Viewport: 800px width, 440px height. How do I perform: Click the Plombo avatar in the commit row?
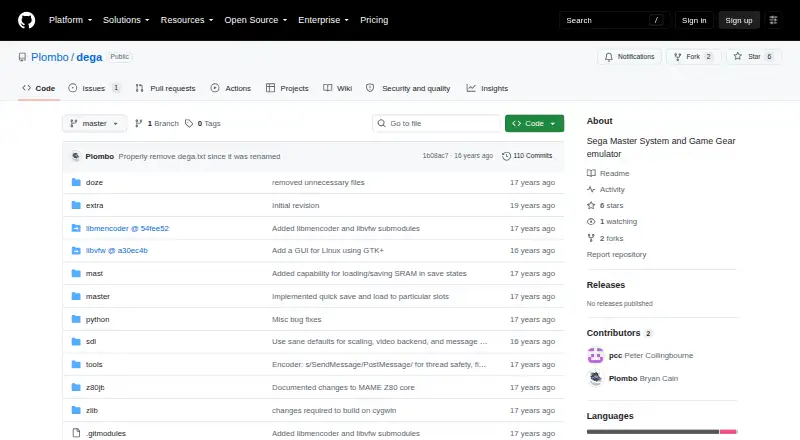(x=76, y=156)
